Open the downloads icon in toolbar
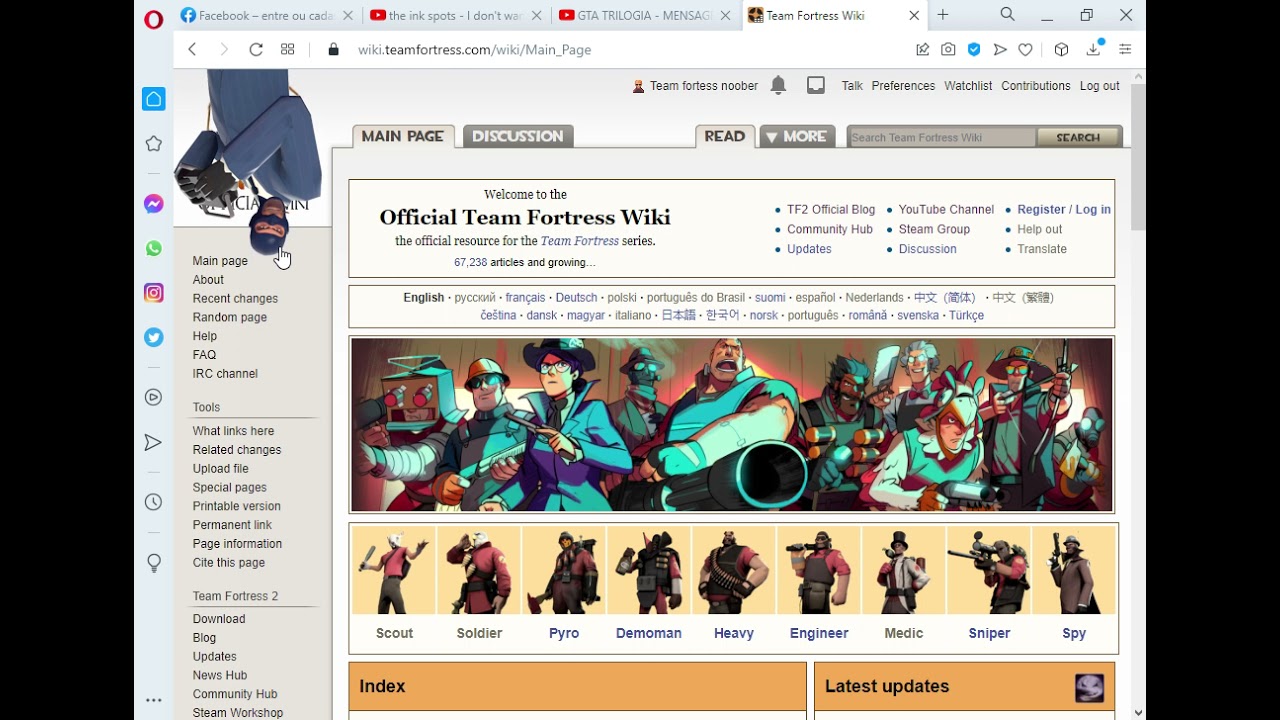The image size is (1280, 720). pyautogui.click(x=1093, y=49)
